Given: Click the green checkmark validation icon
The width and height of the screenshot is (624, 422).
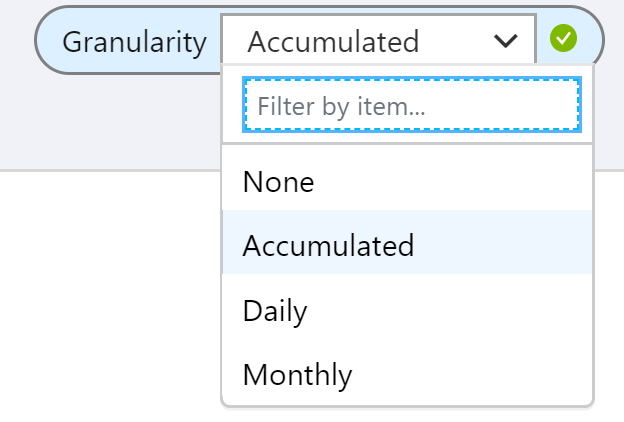Looking at the screenshot, I should [x=564, y=40].
